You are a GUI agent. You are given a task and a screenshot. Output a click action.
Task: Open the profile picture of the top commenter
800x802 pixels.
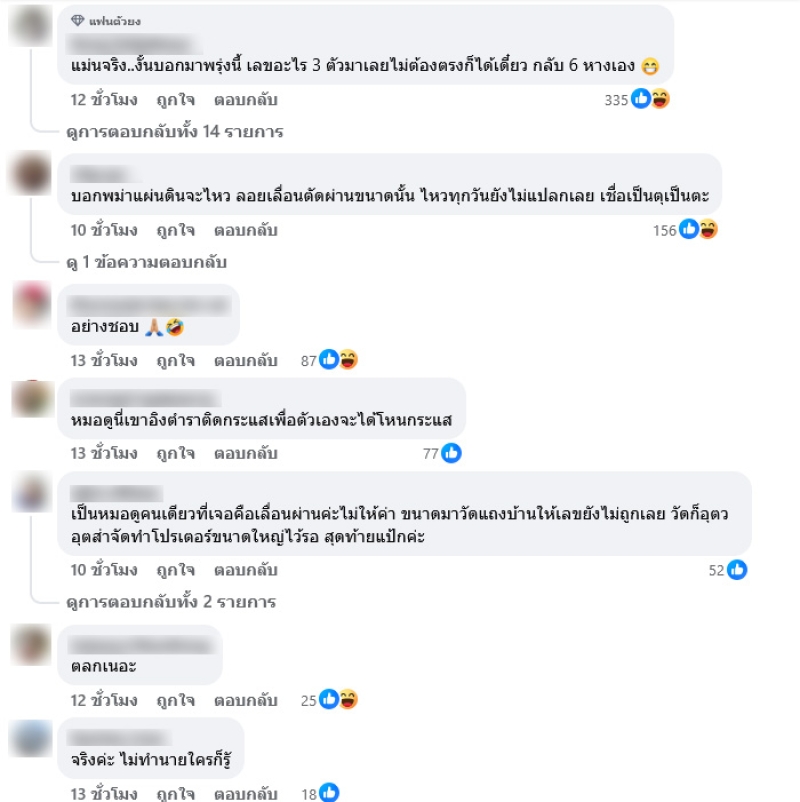tap(31, 26)
